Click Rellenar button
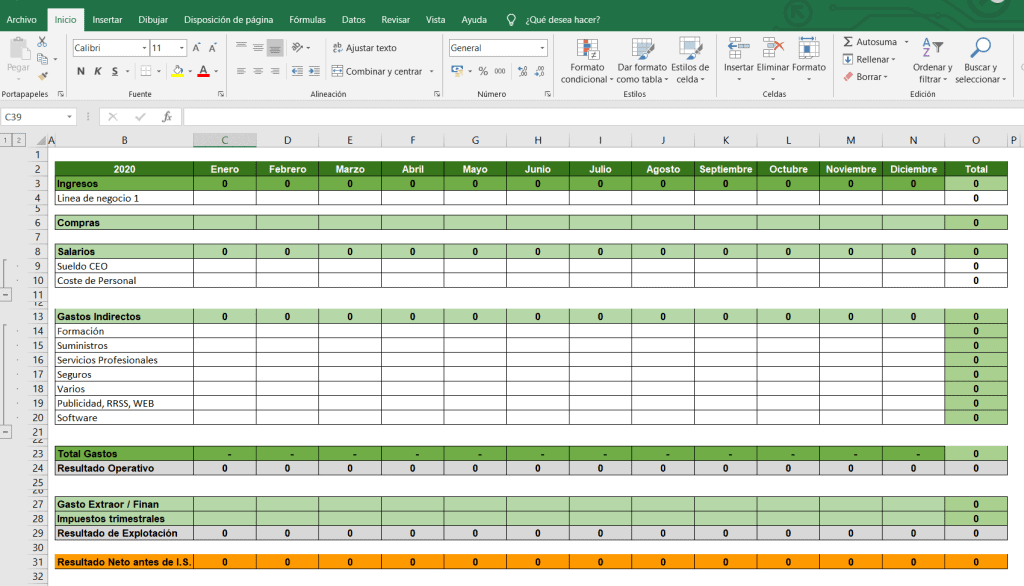Viewport: 1024px width, 586px height. pos(869,59)
